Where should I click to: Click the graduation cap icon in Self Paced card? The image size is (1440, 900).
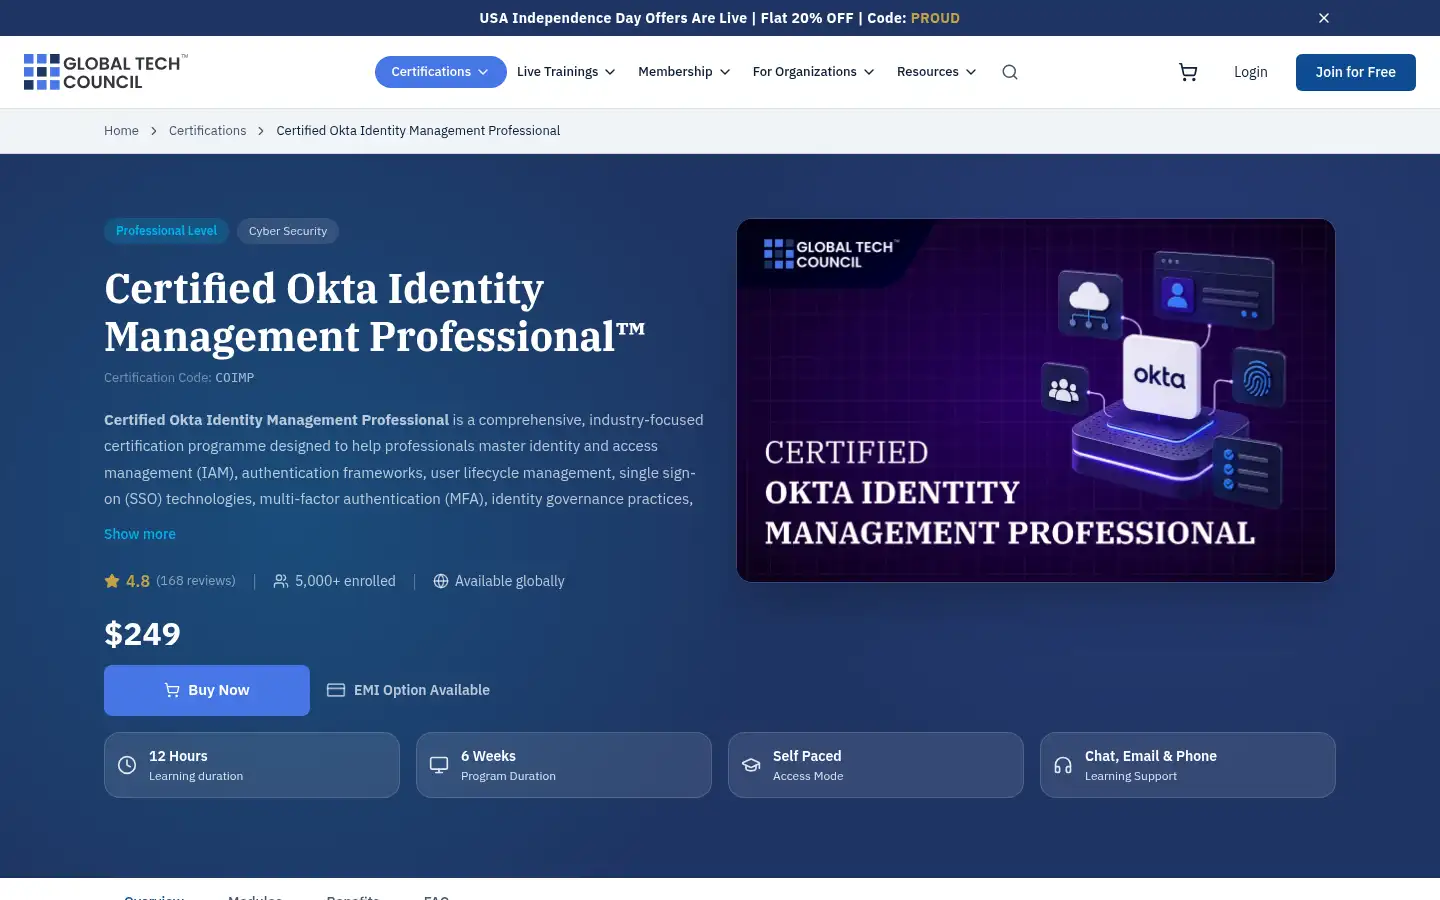751,765
